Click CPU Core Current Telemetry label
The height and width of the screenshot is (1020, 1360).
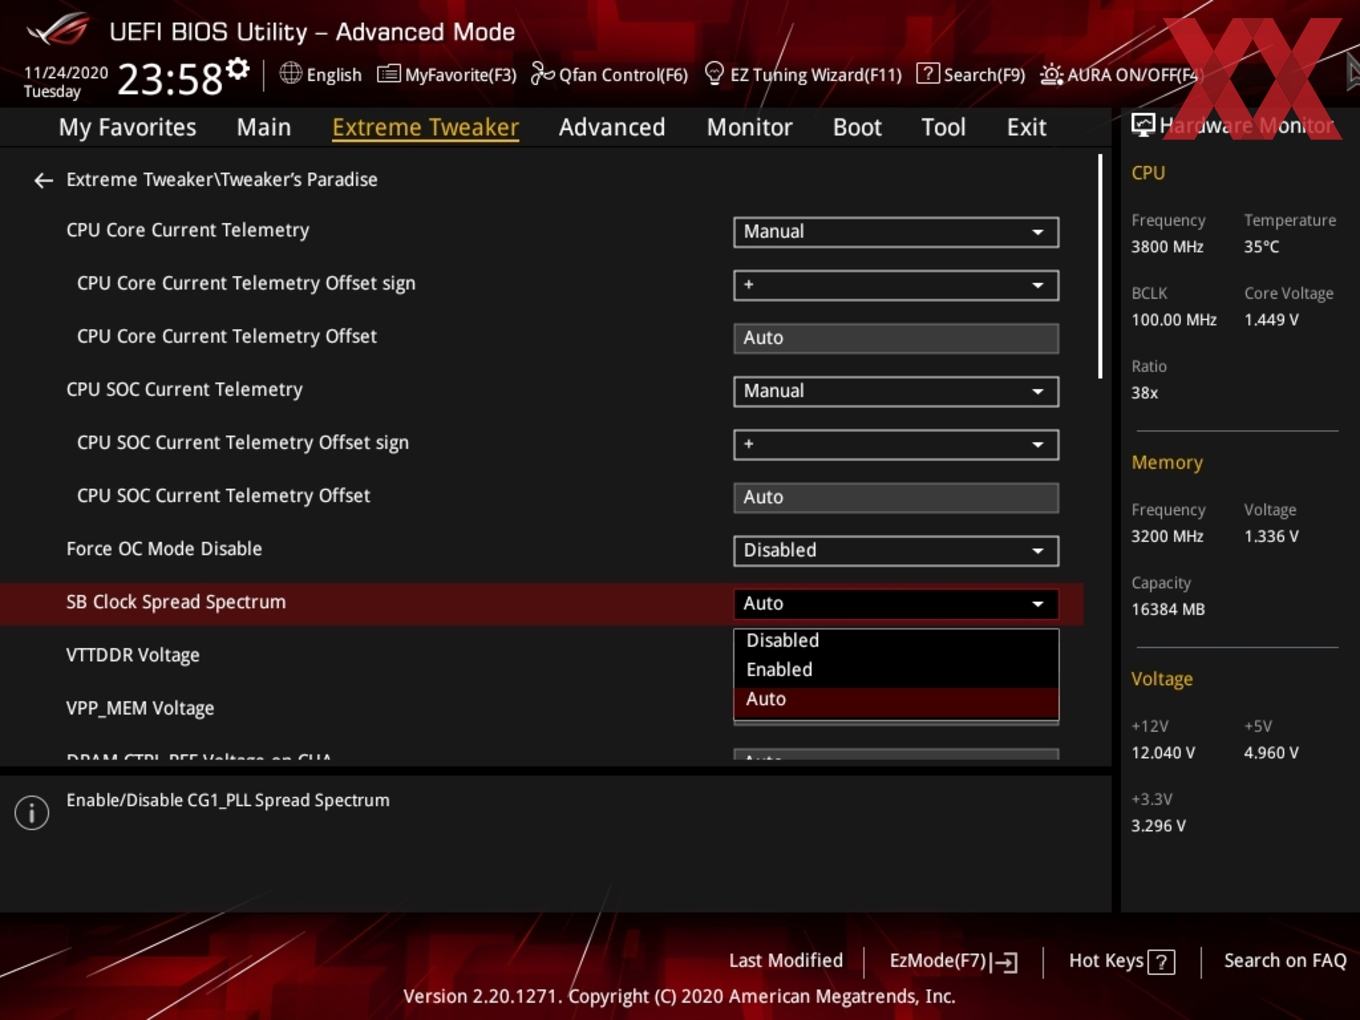188,230
